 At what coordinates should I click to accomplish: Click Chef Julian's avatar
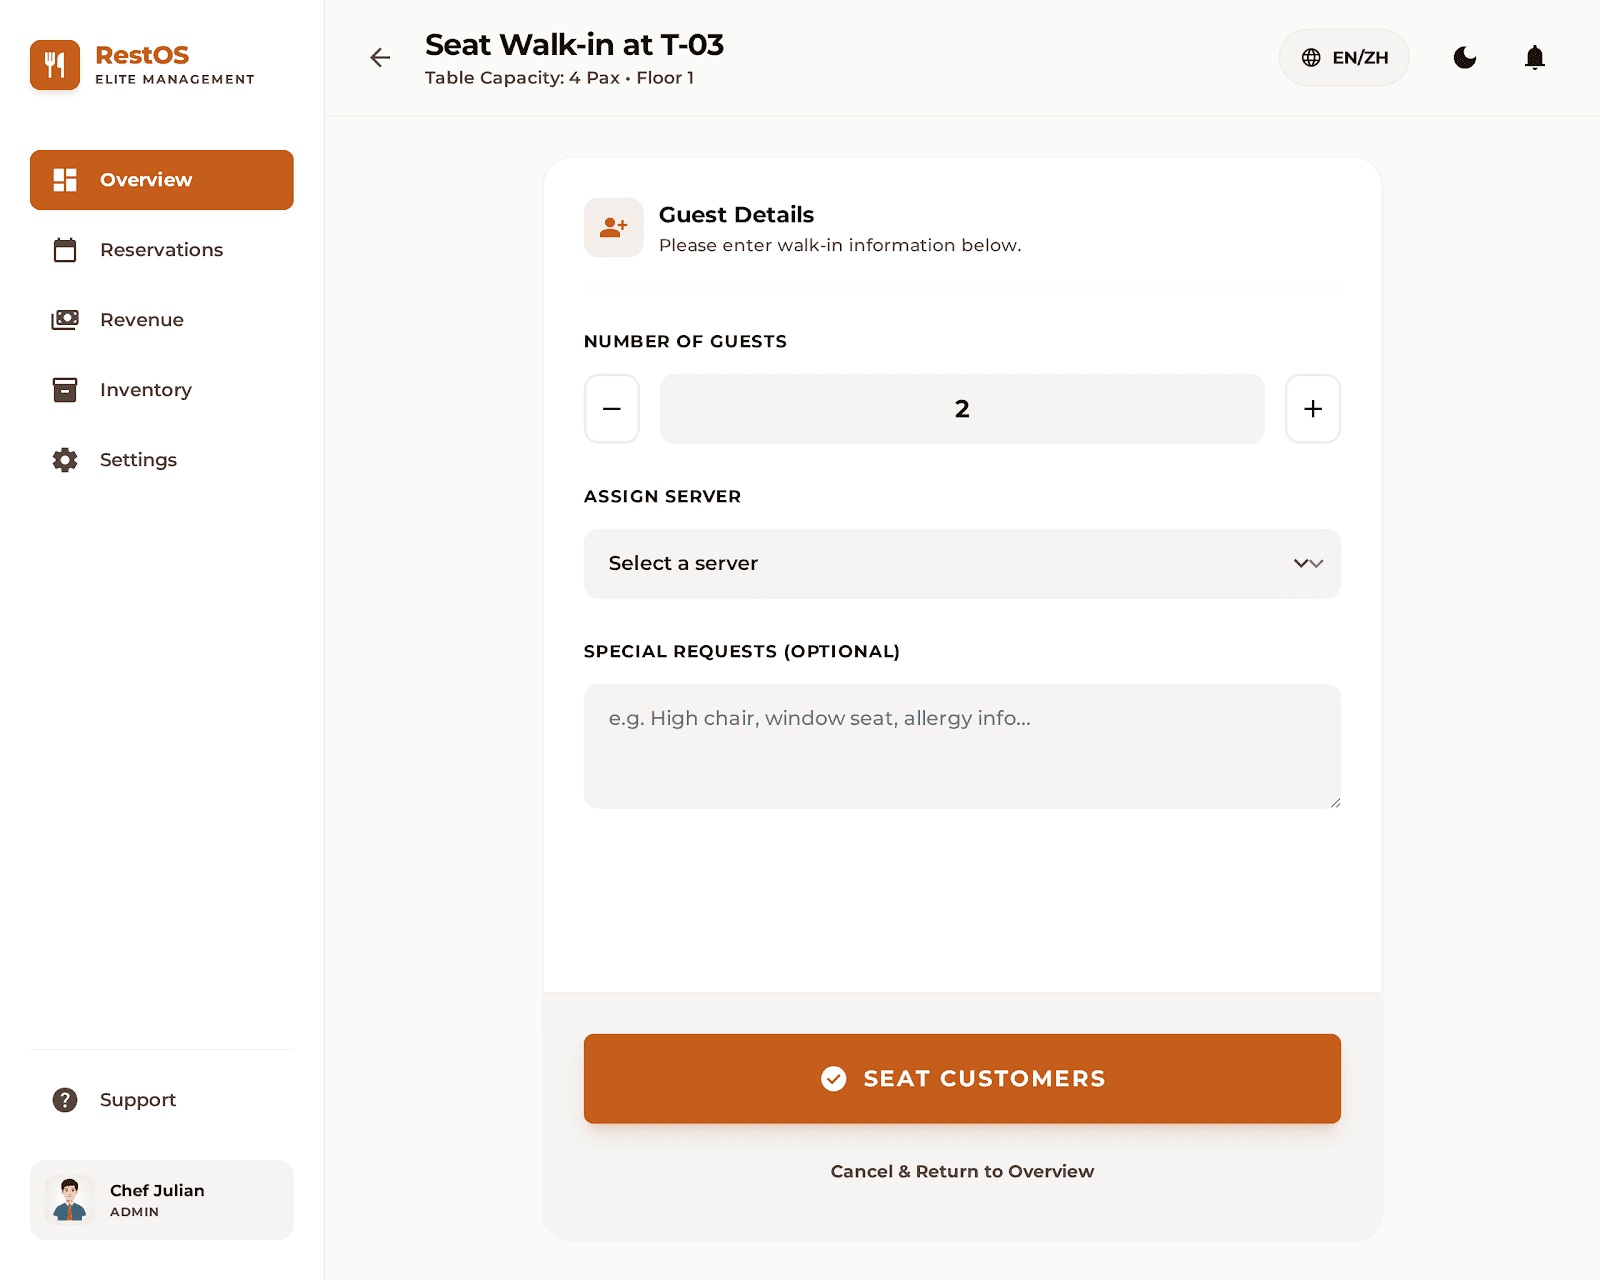click(x=70, y=1199)
